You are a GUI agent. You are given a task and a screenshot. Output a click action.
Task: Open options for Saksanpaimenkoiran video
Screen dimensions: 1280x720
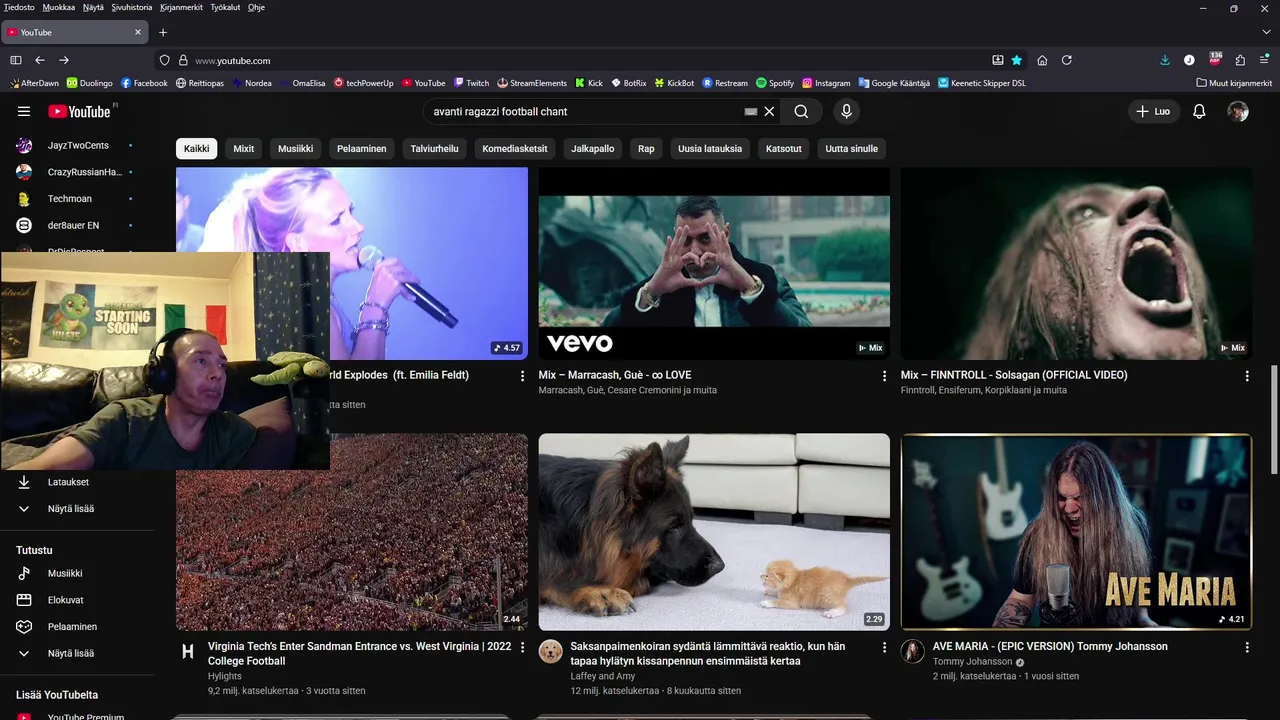(884, 647)
